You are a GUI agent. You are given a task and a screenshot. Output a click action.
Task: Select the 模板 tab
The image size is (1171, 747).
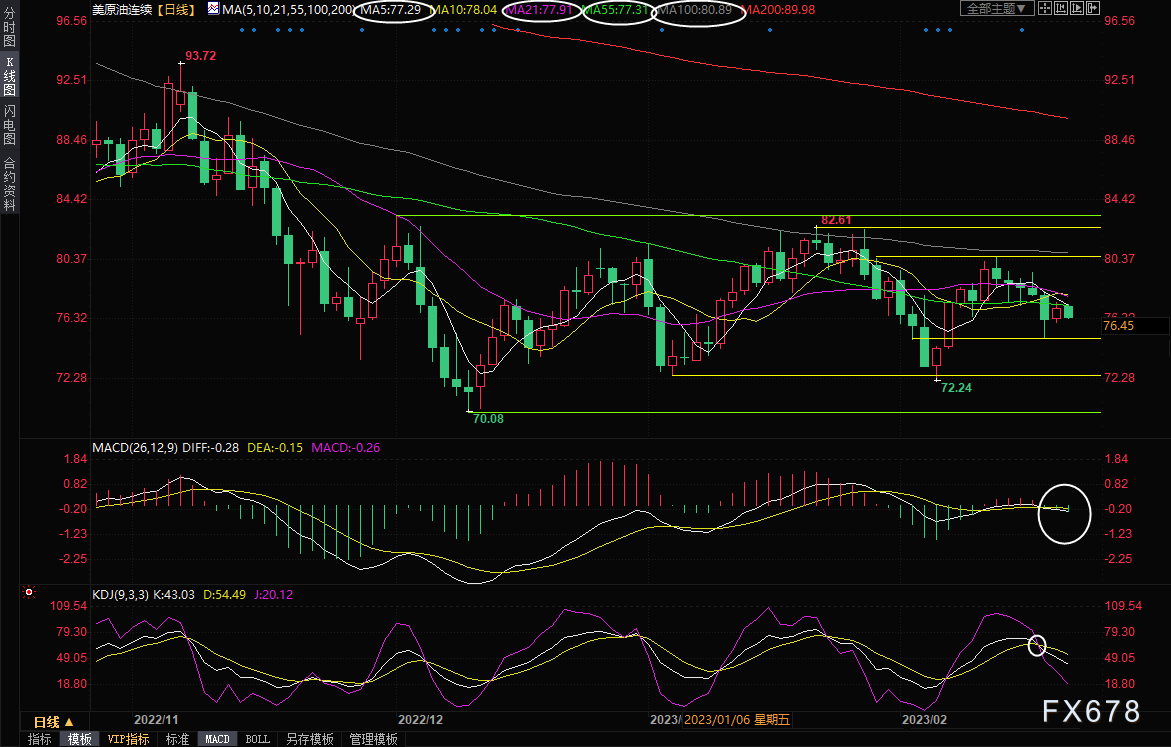(x=79, y=739)
